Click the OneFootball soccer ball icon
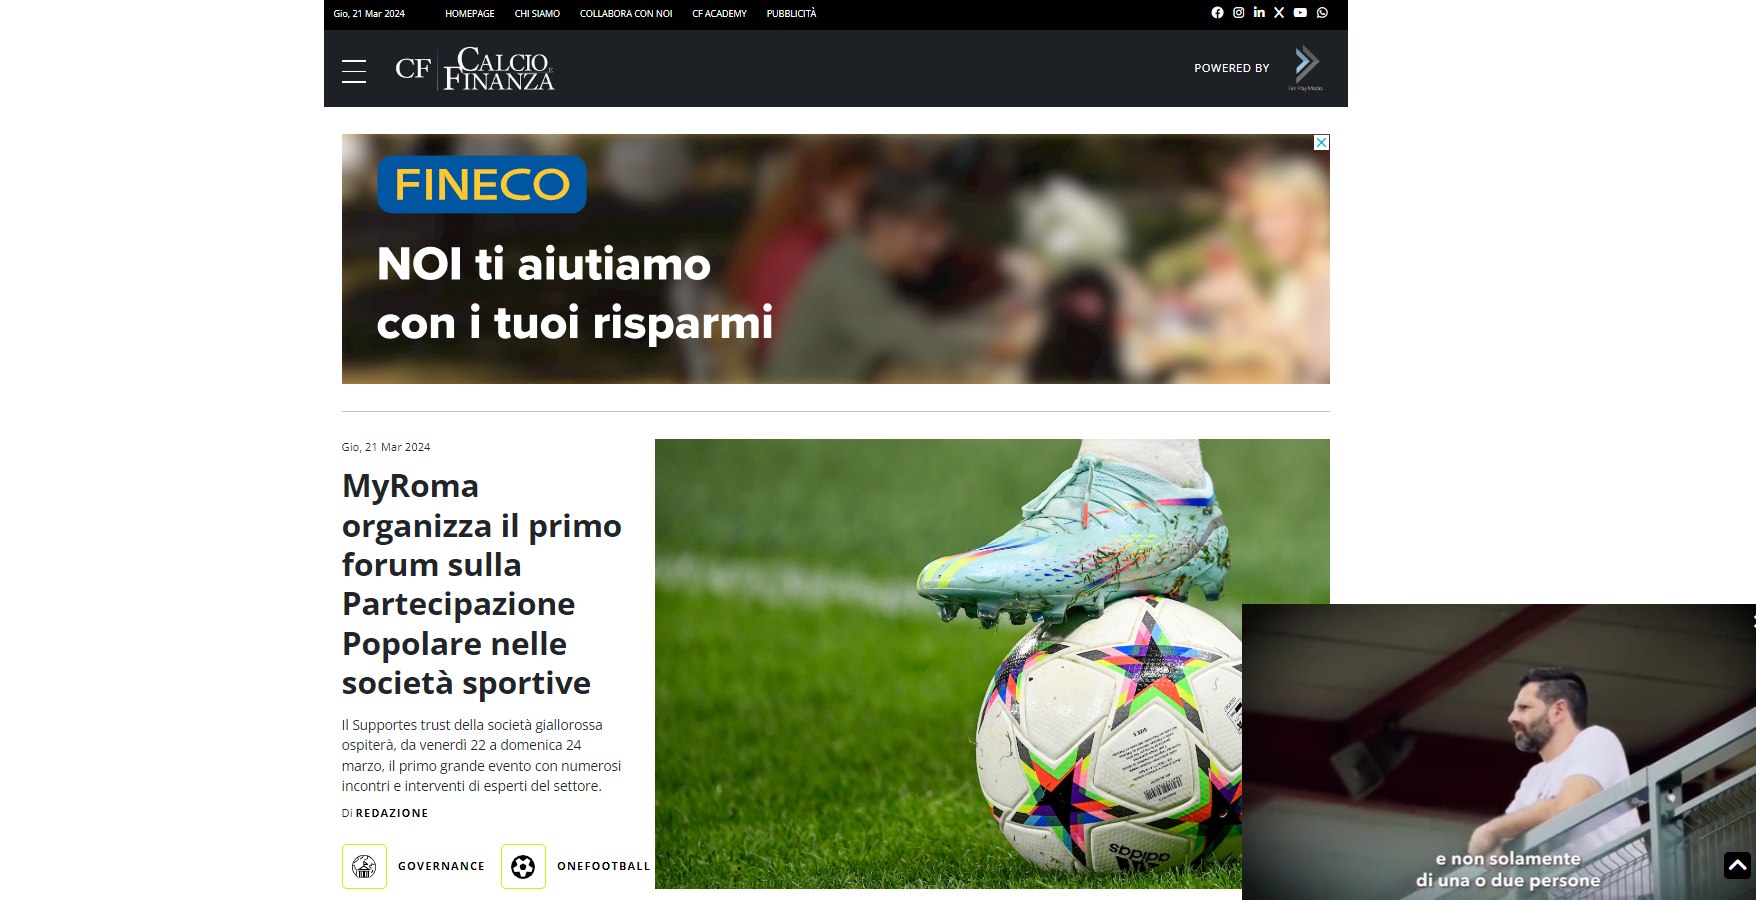 [x=523, y=866]
